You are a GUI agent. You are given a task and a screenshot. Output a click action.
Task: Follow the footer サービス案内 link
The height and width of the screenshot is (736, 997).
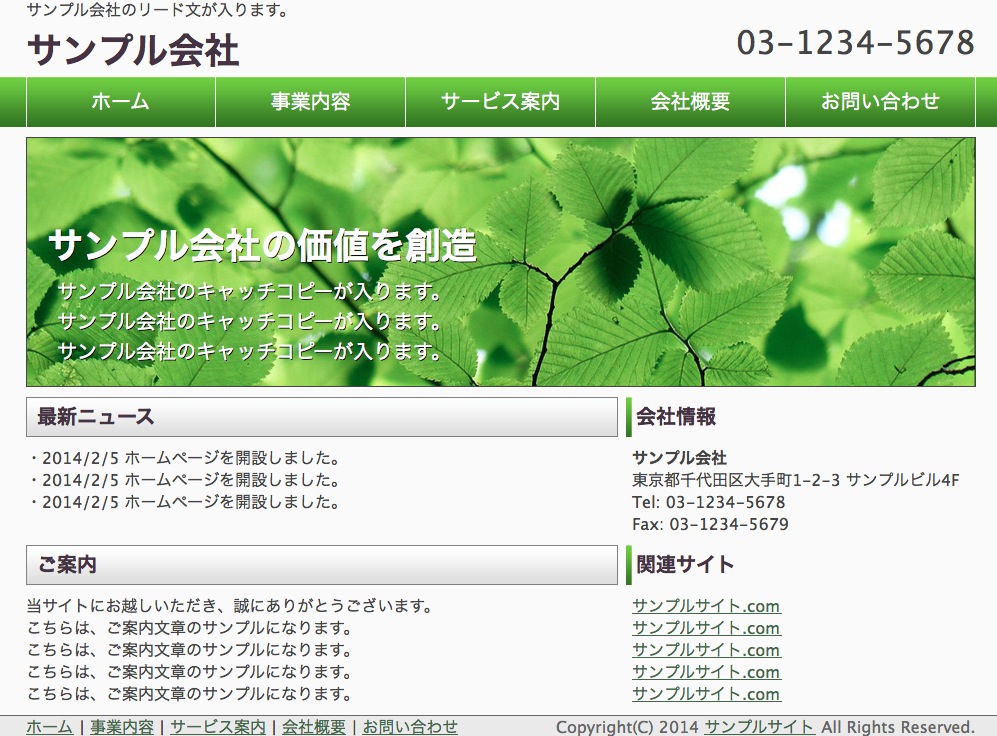218,727
